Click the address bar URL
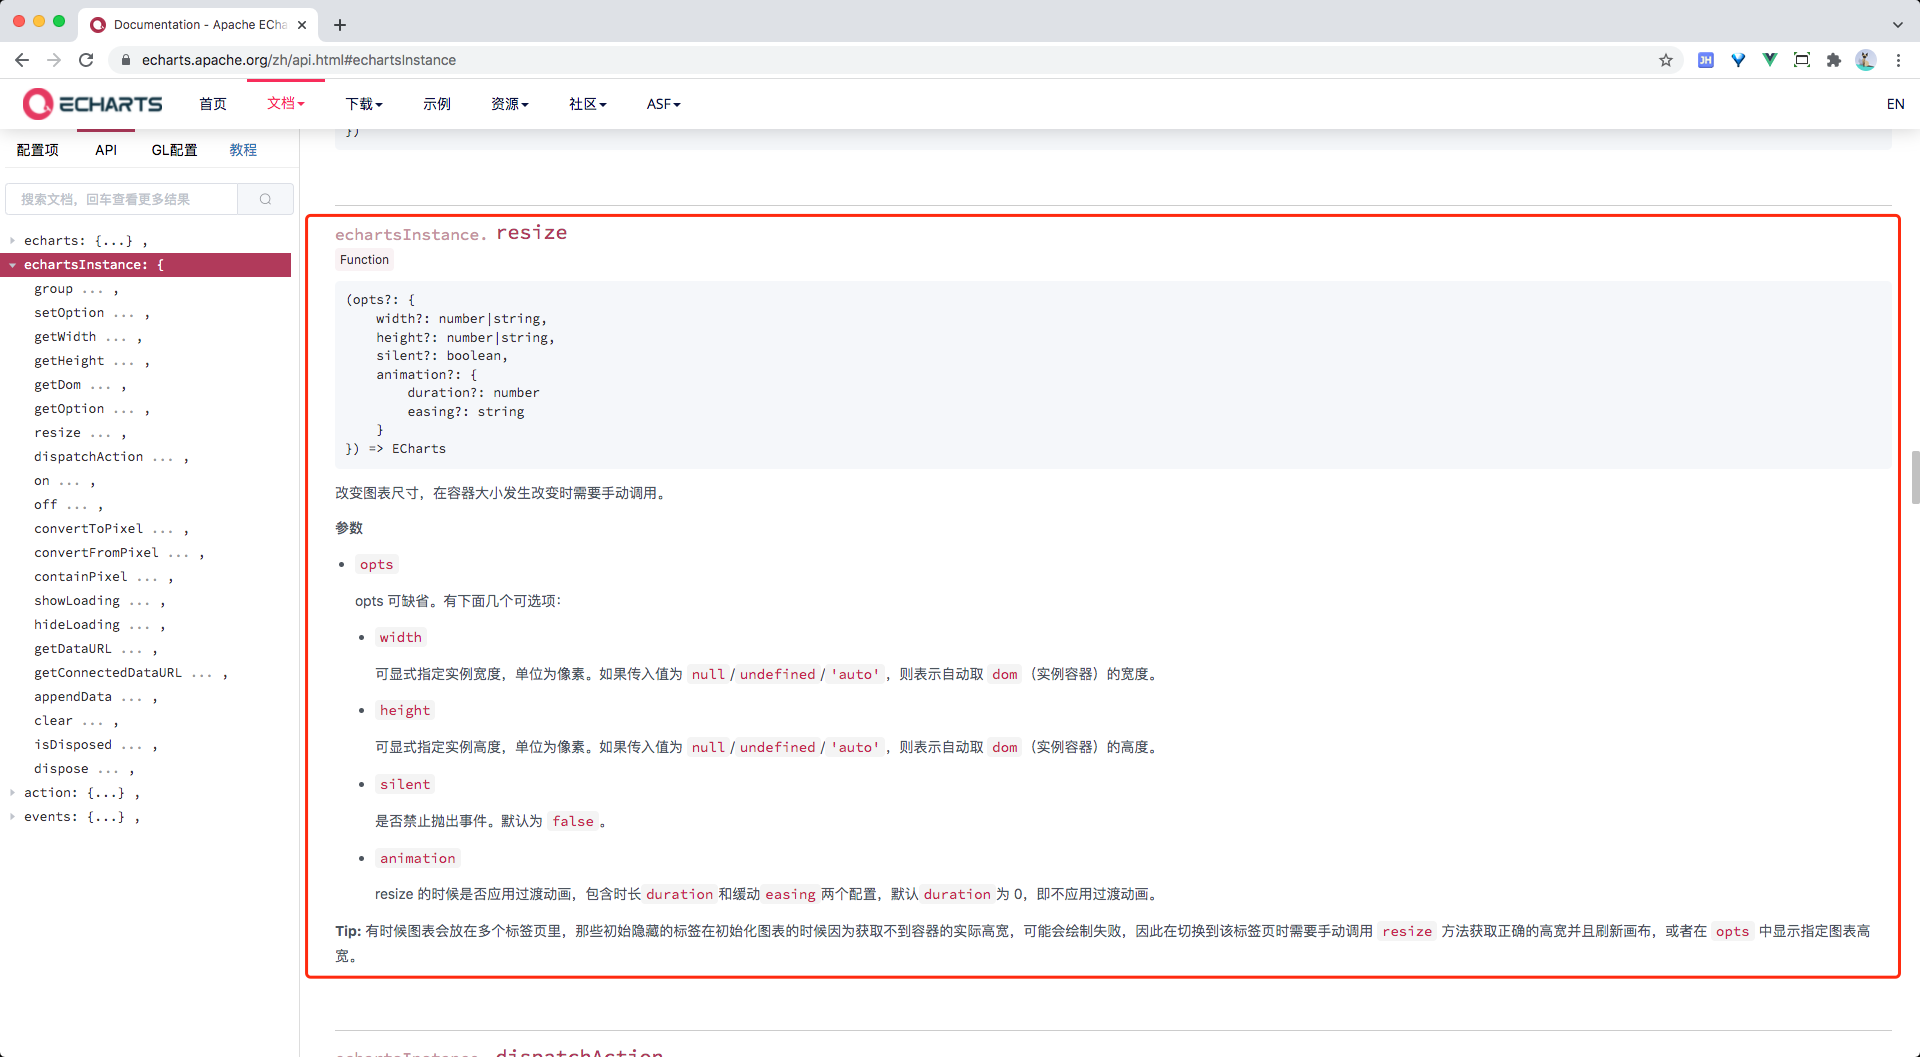1920x1057 pixels. 298,60
